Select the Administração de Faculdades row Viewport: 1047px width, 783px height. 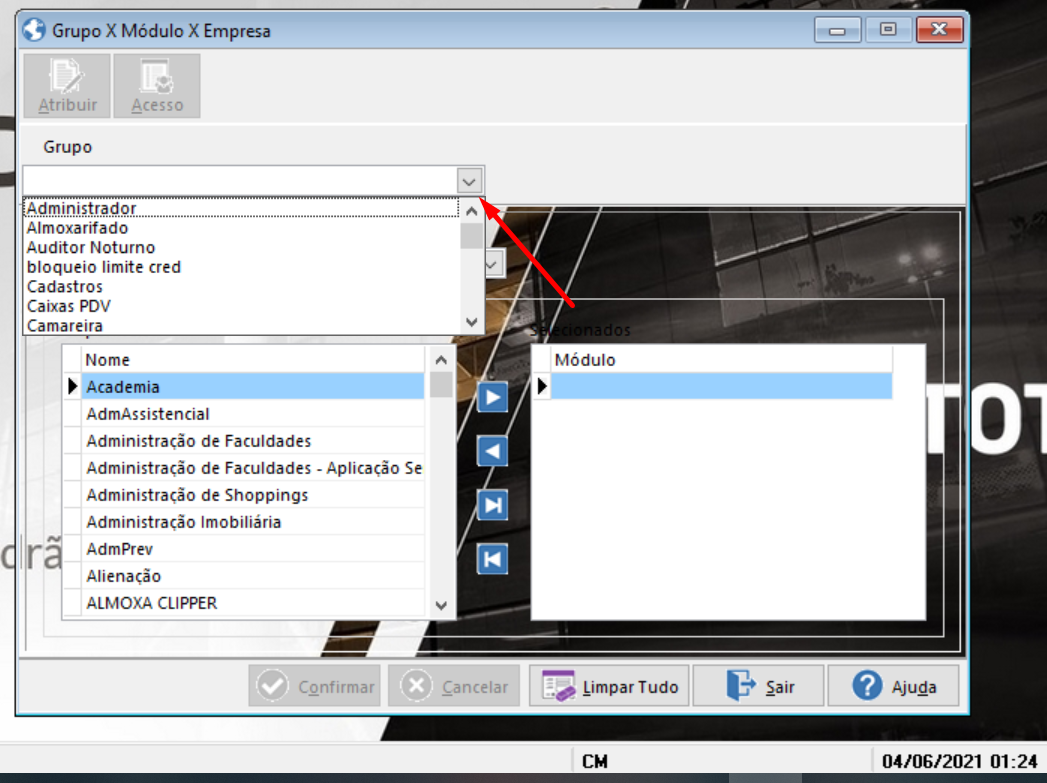point(253,441)
